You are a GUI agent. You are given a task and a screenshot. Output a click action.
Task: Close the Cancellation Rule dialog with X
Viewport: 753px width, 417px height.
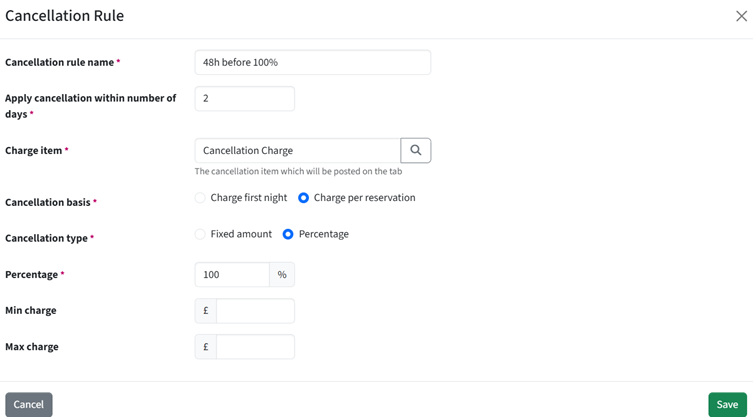coord(741,16)
